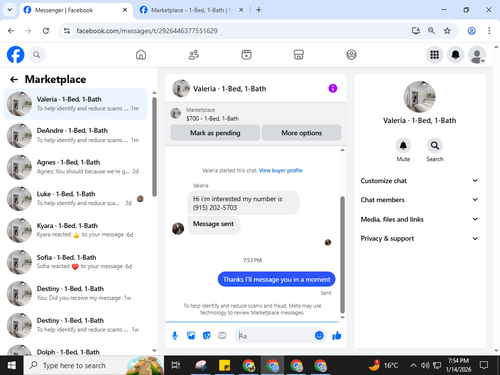Open Agnes 1-Bed, 1-Bath conversation
The width and height of the screenshot is (500, 375).
coord(75,167)
